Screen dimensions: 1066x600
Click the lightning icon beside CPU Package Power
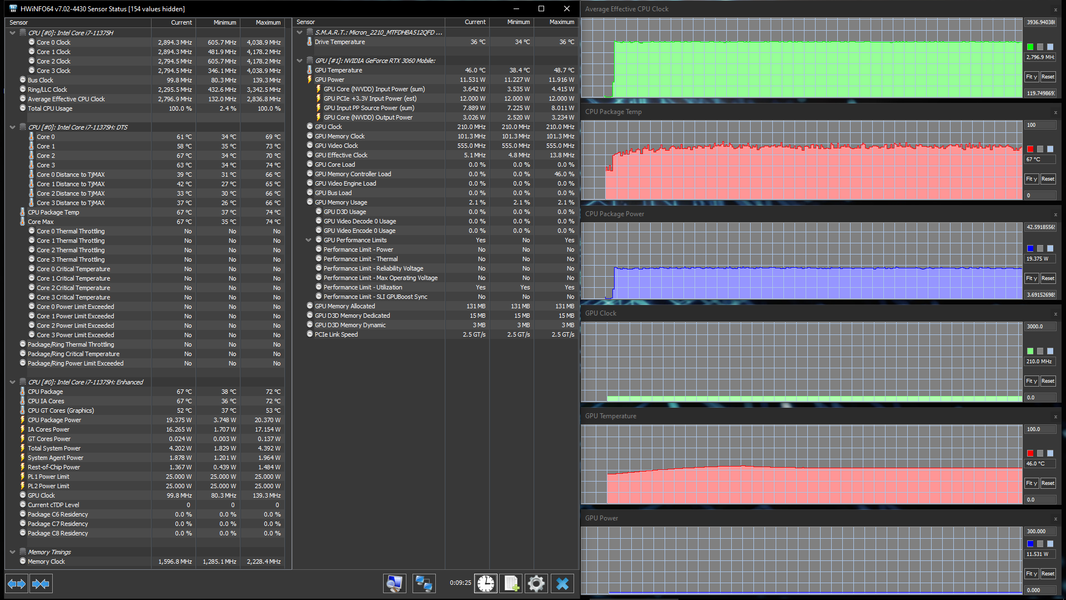click(22, 420)
